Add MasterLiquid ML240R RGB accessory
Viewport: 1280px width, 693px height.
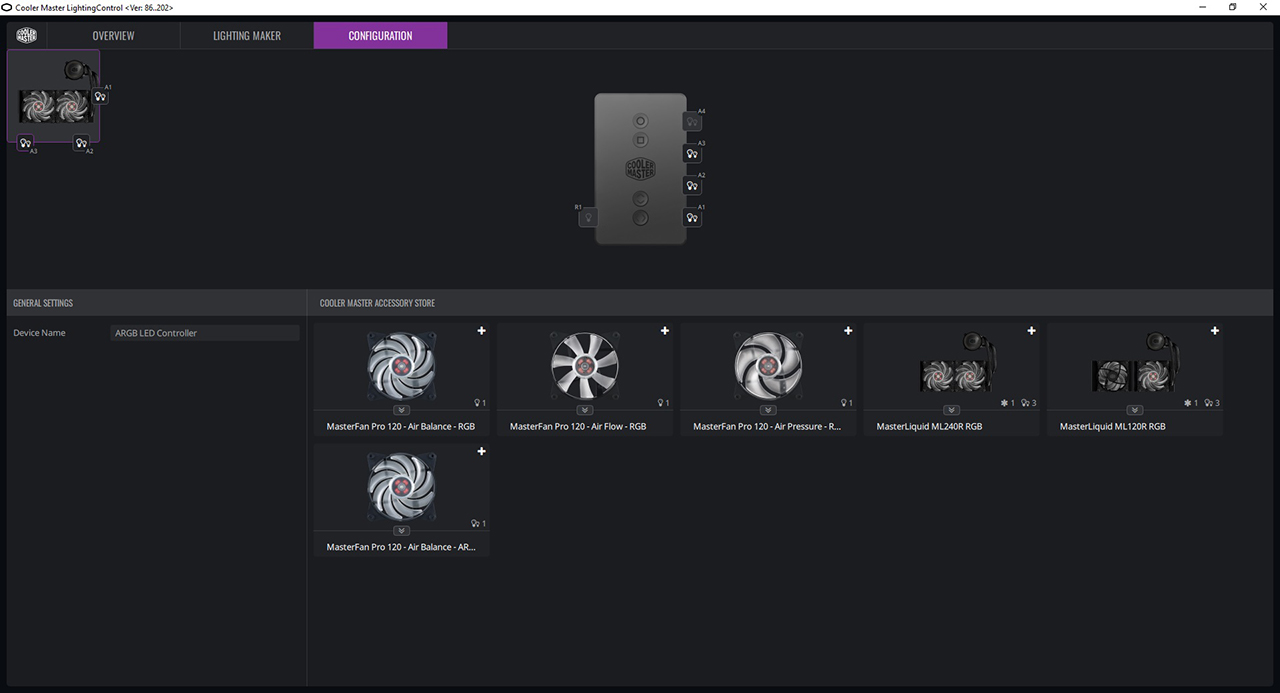point(1031,331)
